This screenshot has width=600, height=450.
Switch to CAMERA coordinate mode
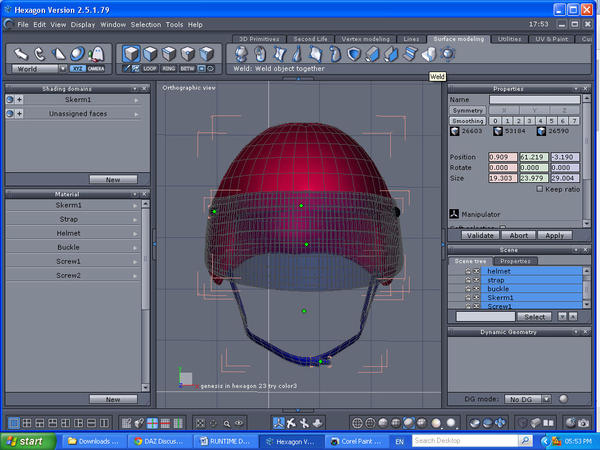[x=96, y=68]
